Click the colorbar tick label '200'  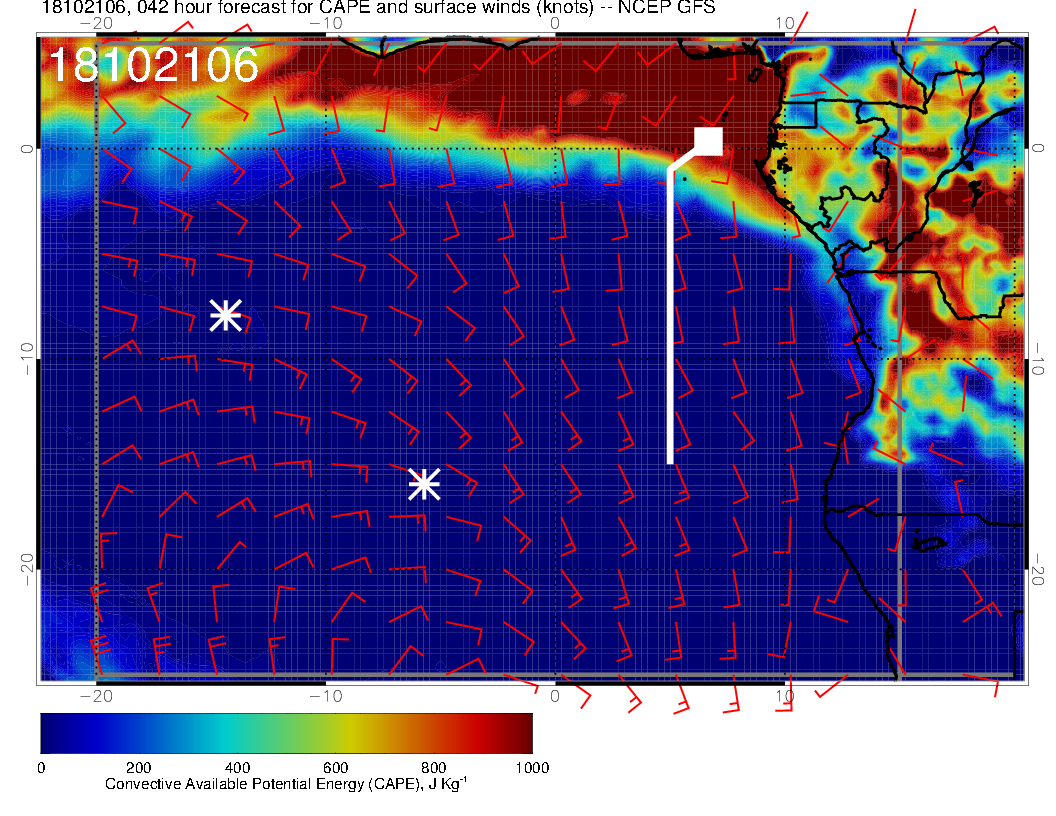(139, 768)
